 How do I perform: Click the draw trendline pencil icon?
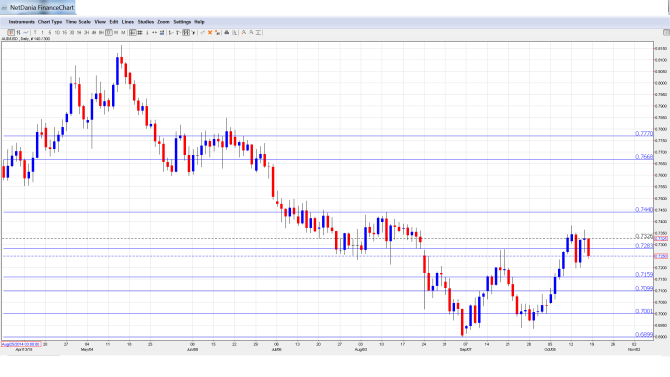point(203,32)
